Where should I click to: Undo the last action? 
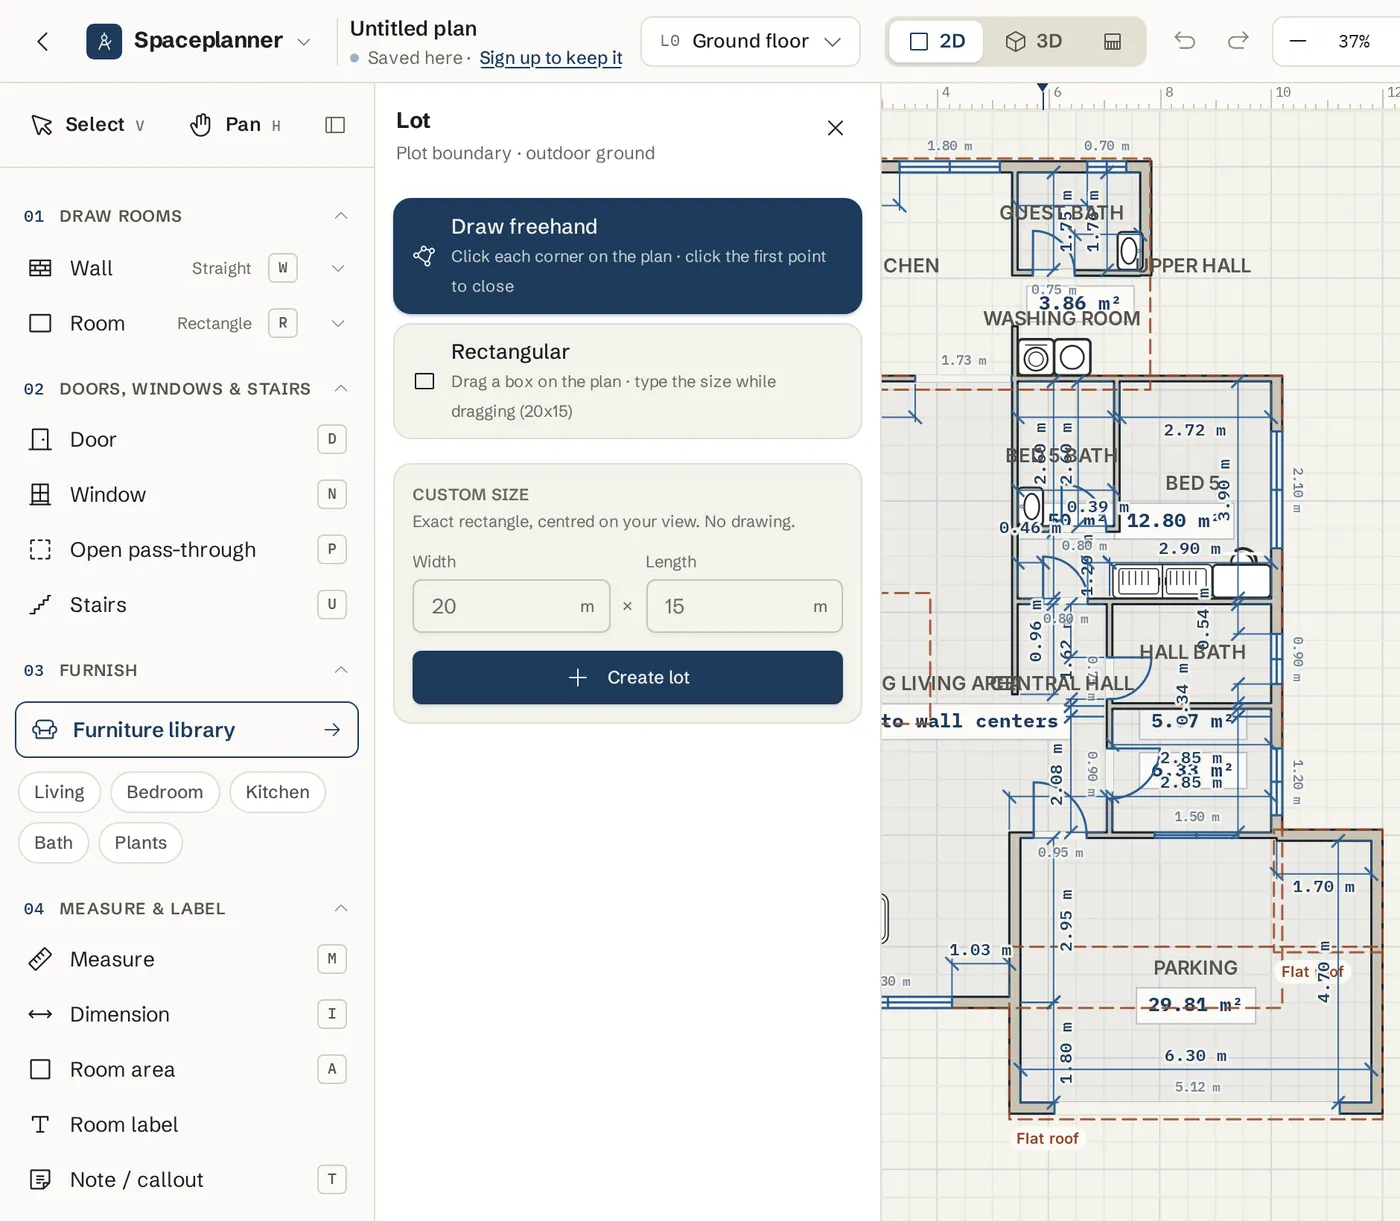(1185, 41)
